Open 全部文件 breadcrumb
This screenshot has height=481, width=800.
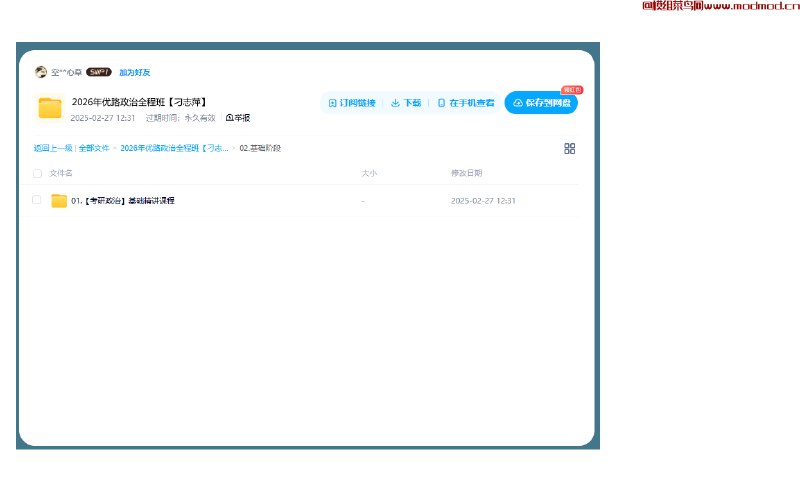pos(94,148)
